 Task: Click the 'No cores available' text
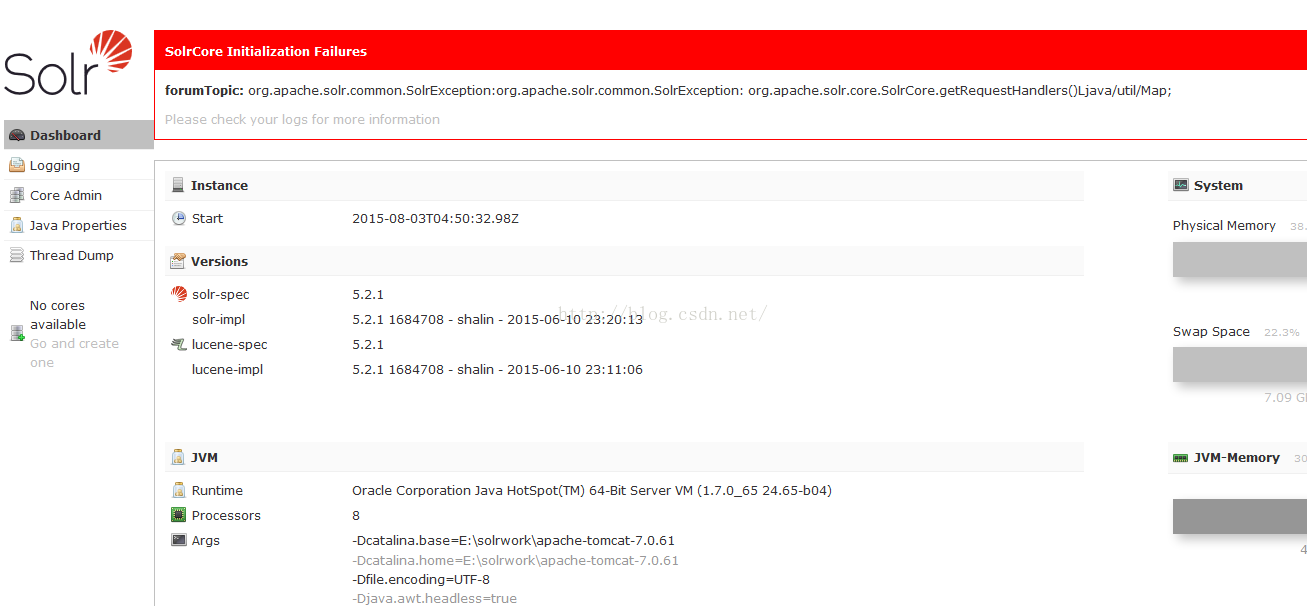point(58,315)
